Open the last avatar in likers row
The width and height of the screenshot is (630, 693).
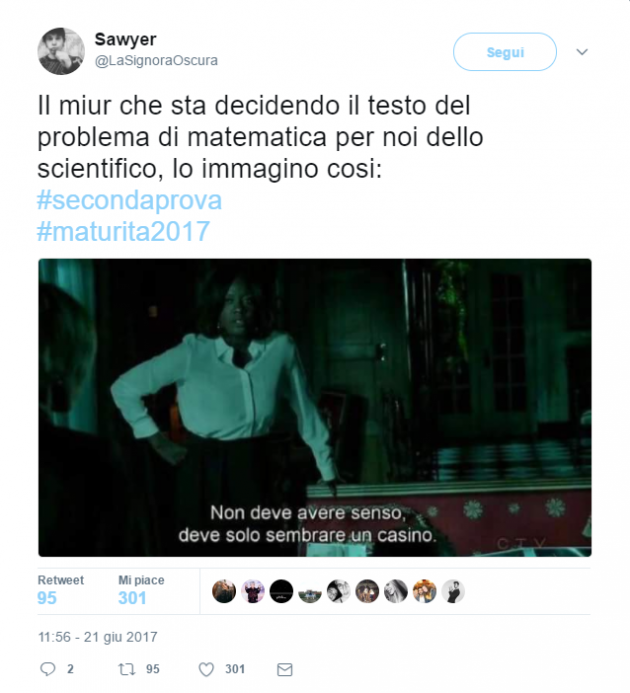tap(453, 591)
